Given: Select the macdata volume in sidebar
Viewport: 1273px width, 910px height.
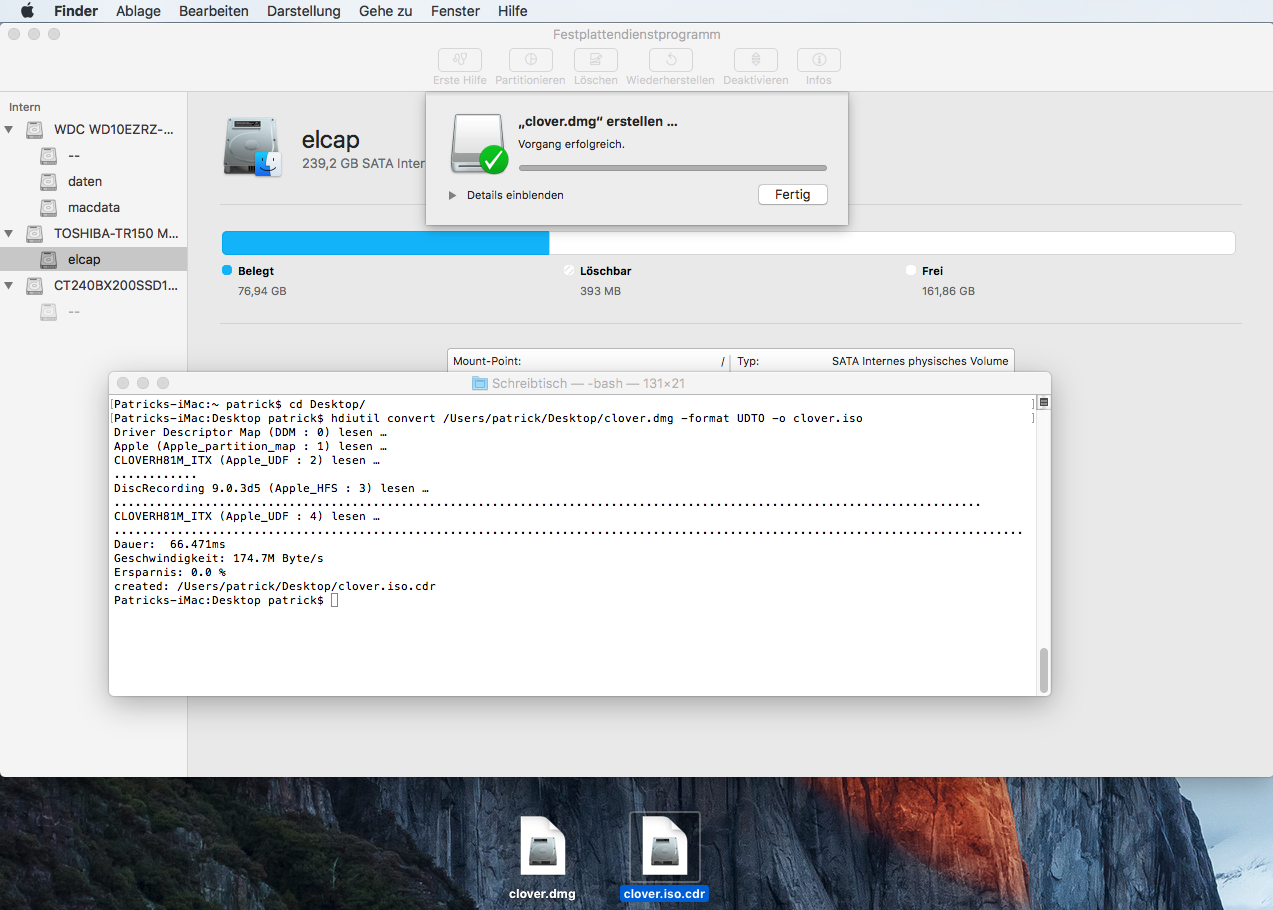Looking at the screenshot, I should tap(93, 208).
